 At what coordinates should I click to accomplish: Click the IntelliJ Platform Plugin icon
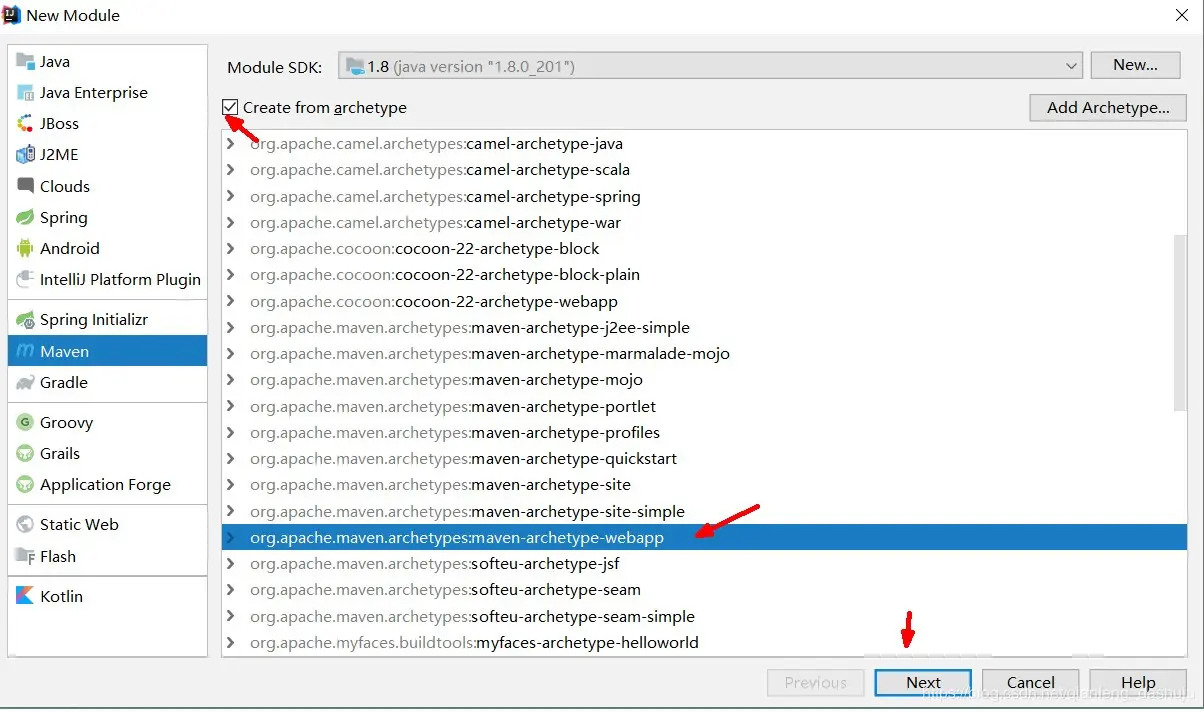pyautogui.click(x=25, y=279)
